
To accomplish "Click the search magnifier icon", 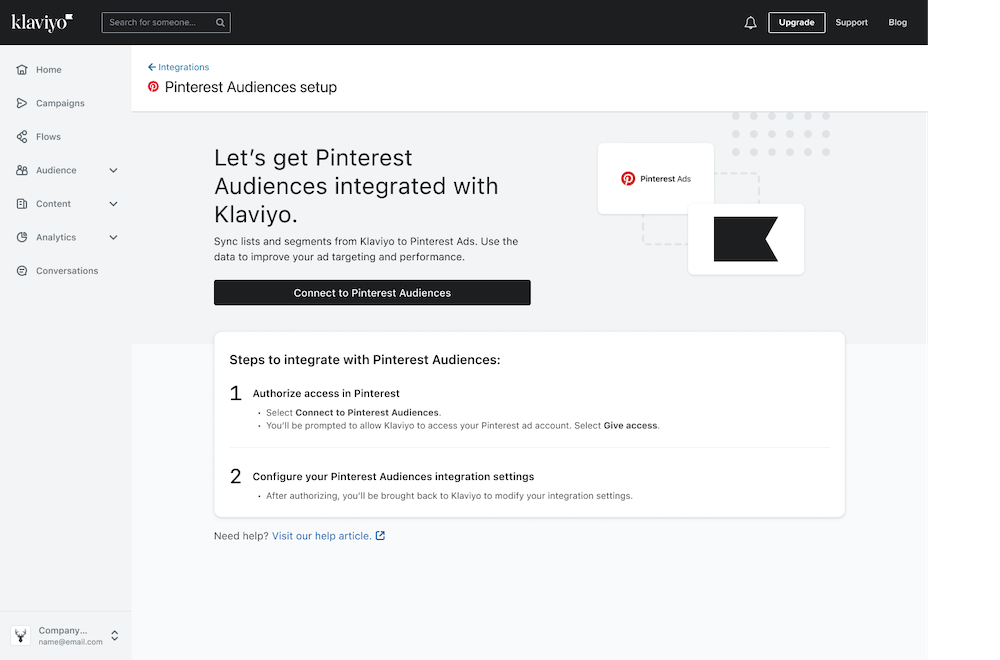I will click(x=220, y=22).
